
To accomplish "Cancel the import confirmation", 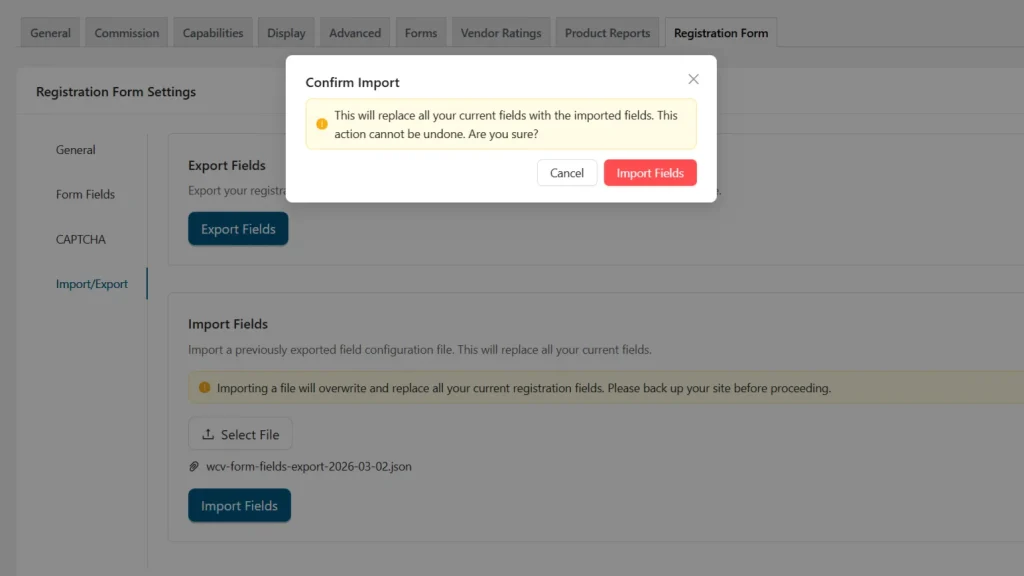I will click(566, 173).
